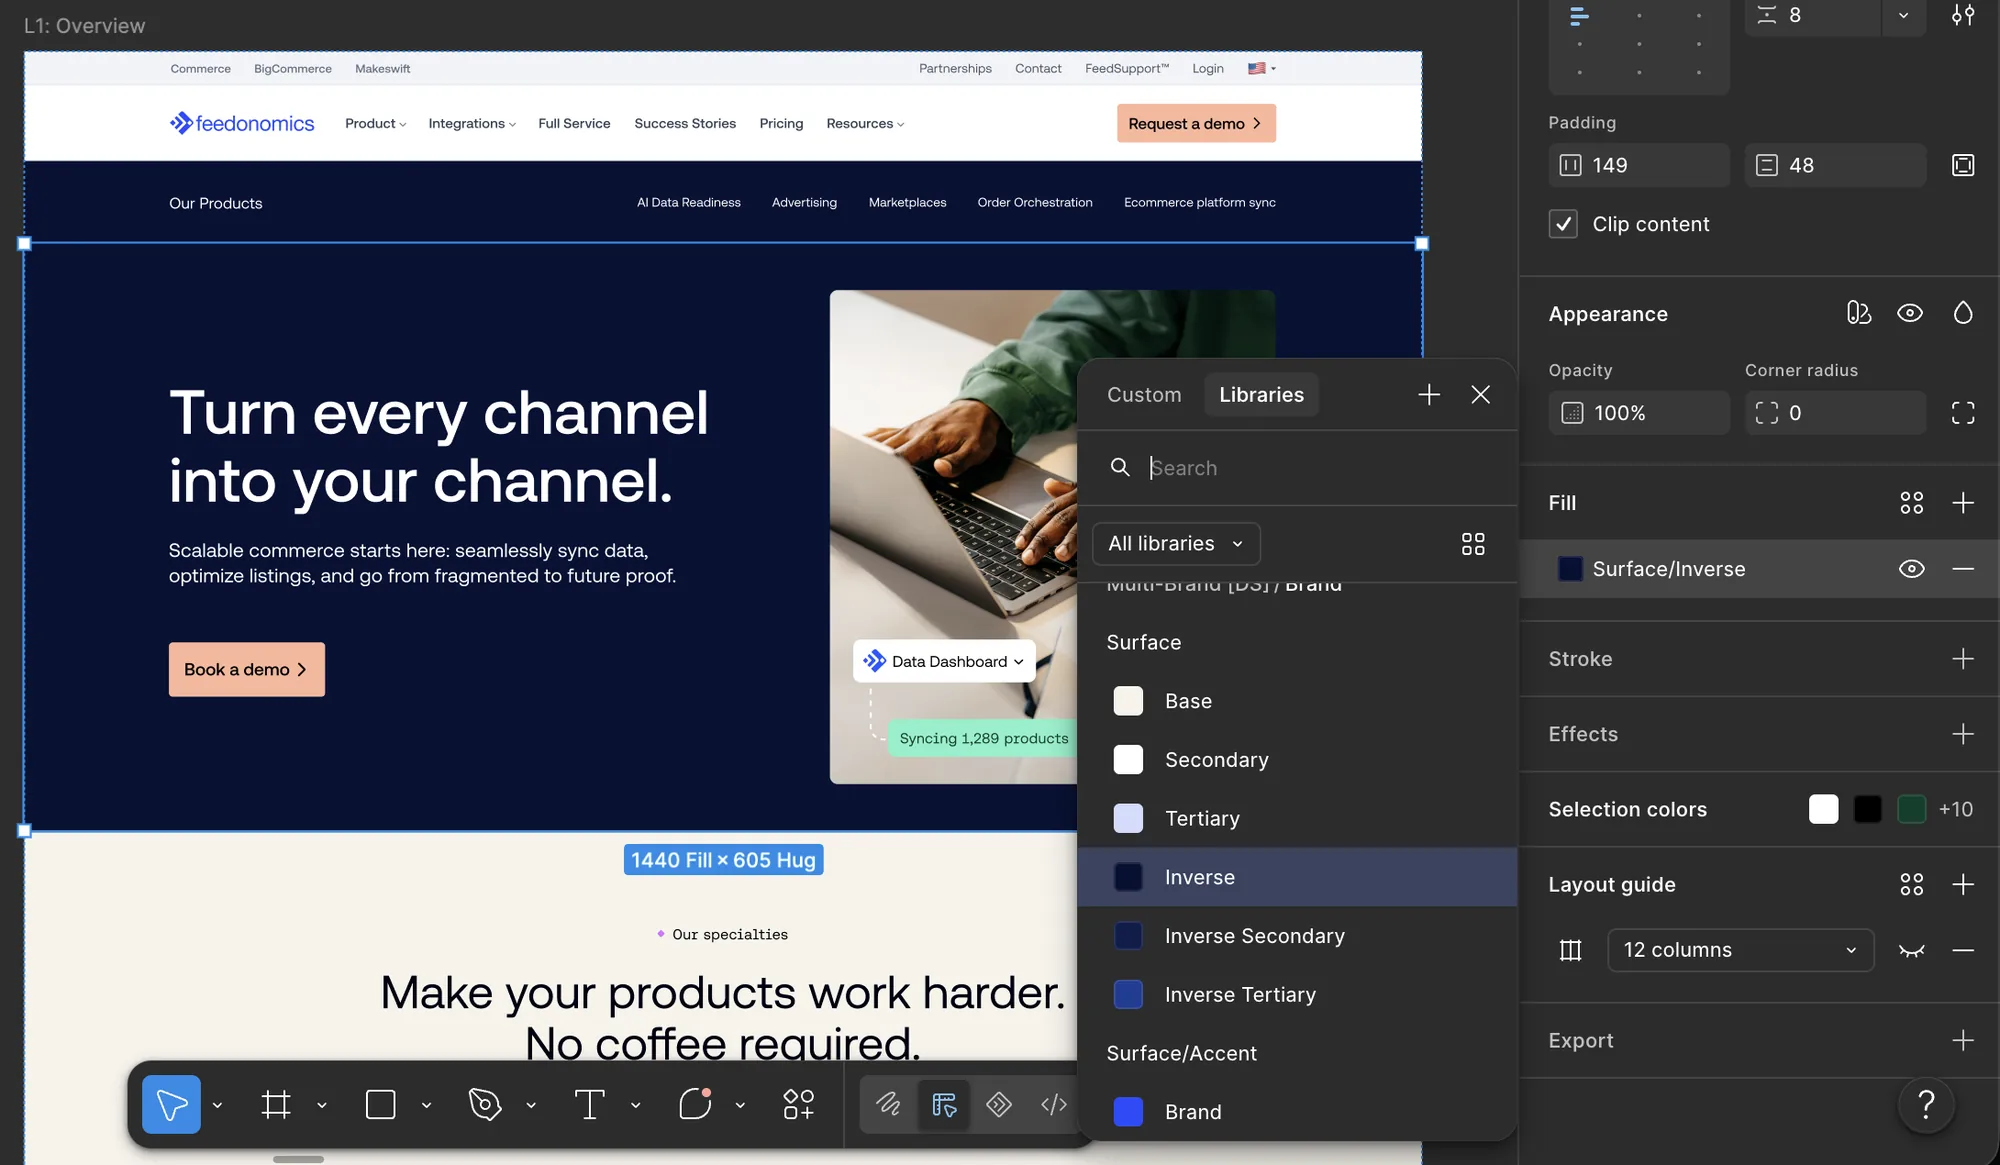Open Fill styles library icon
Screen dimensions: 2000x1165
coord(1912,503)
